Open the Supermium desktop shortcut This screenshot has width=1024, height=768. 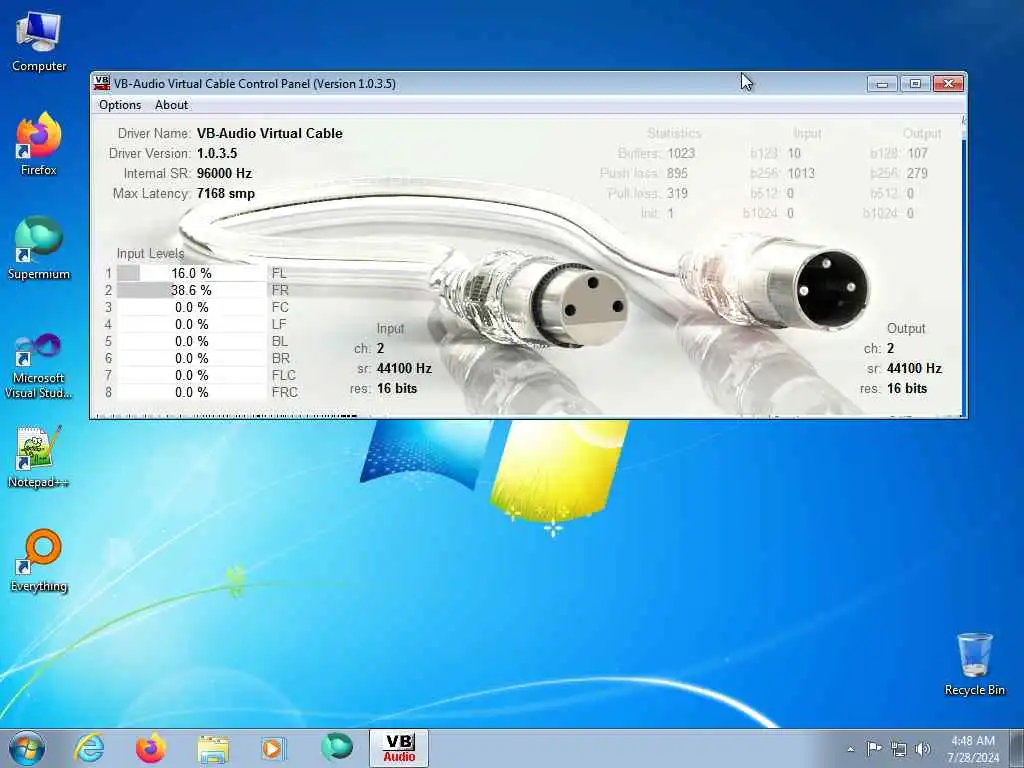[39, 248]
